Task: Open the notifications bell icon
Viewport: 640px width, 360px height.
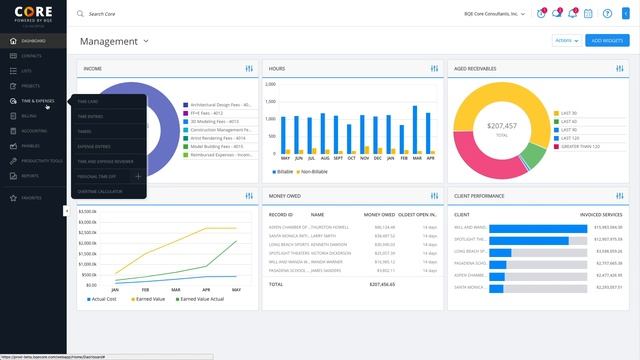Action: (x=573, y=13)
